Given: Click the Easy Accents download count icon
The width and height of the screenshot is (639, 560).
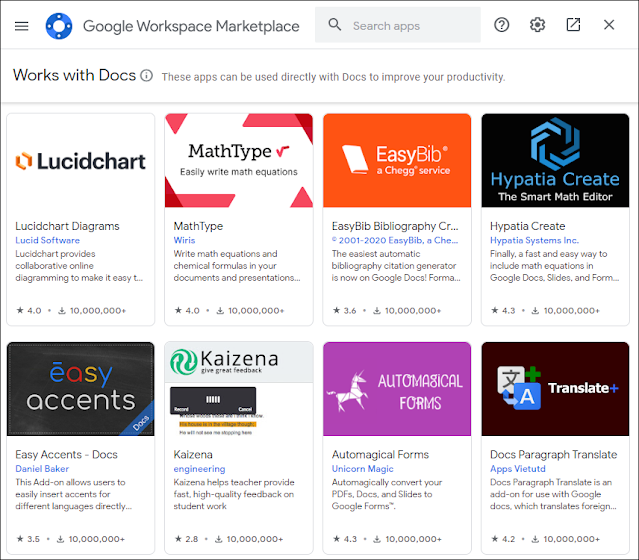Looking at the screenshot, I should pyautogui.click(x=60, y=540).
